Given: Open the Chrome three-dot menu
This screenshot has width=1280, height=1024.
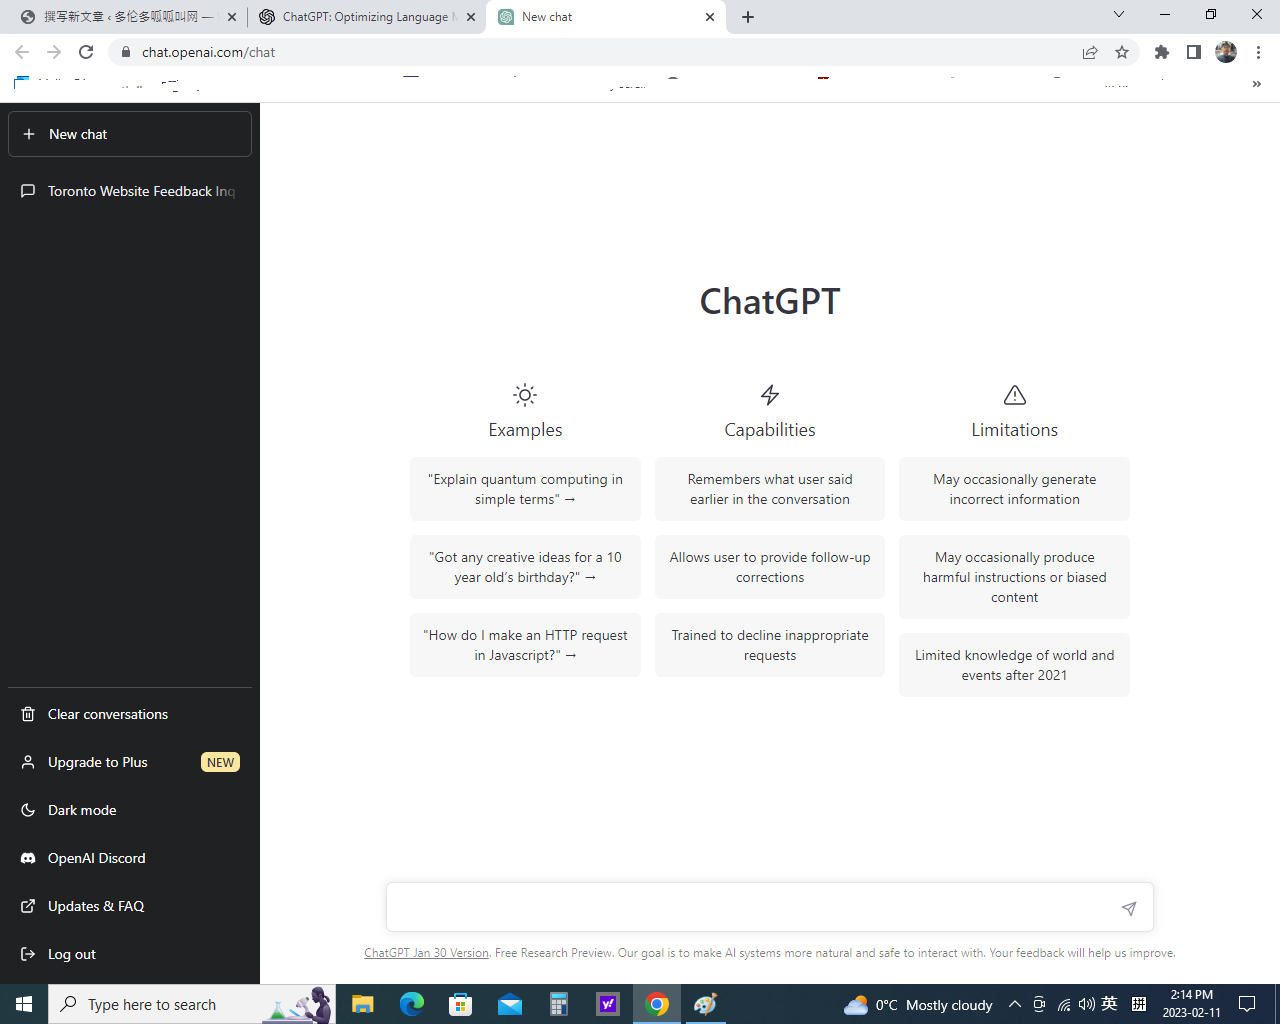Looking at the screenshot, I should (1258, 52).
